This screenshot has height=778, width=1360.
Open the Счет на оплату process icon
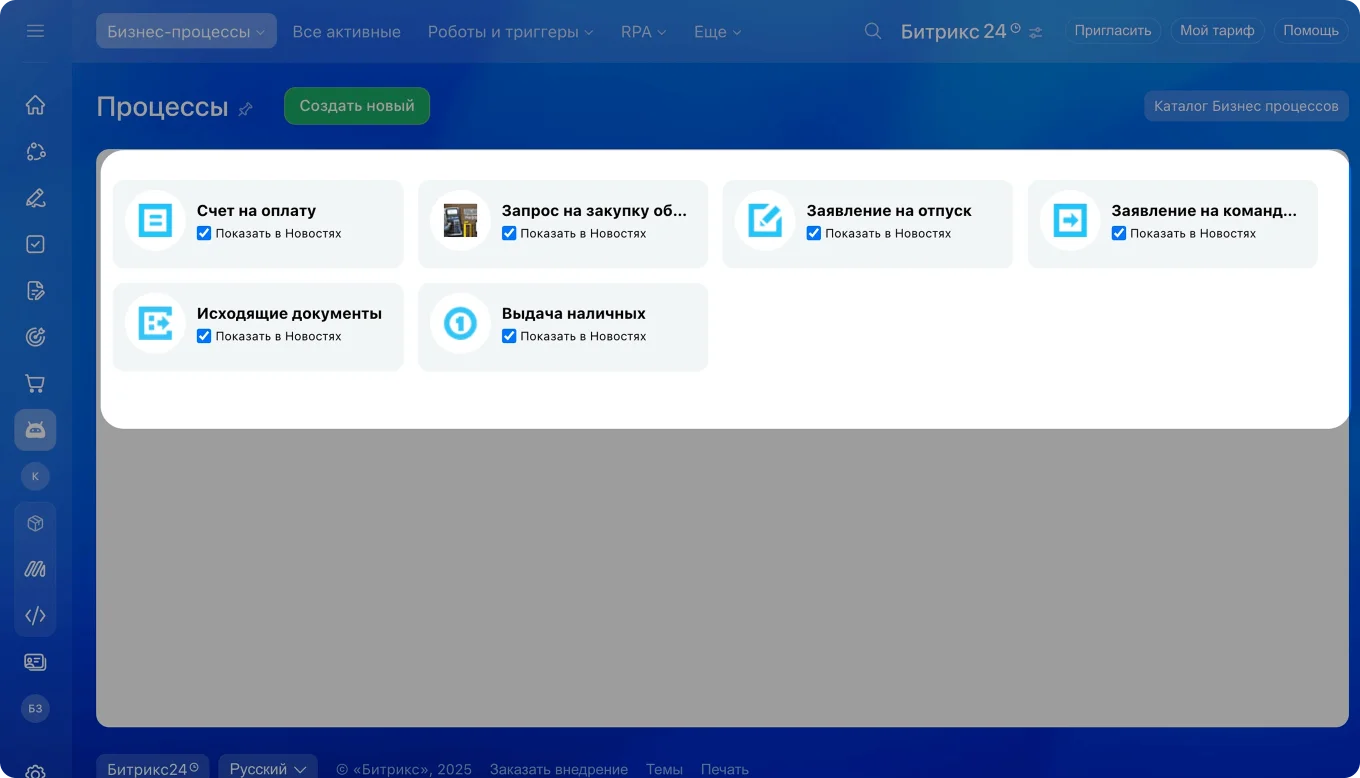(x=155, y=220)
